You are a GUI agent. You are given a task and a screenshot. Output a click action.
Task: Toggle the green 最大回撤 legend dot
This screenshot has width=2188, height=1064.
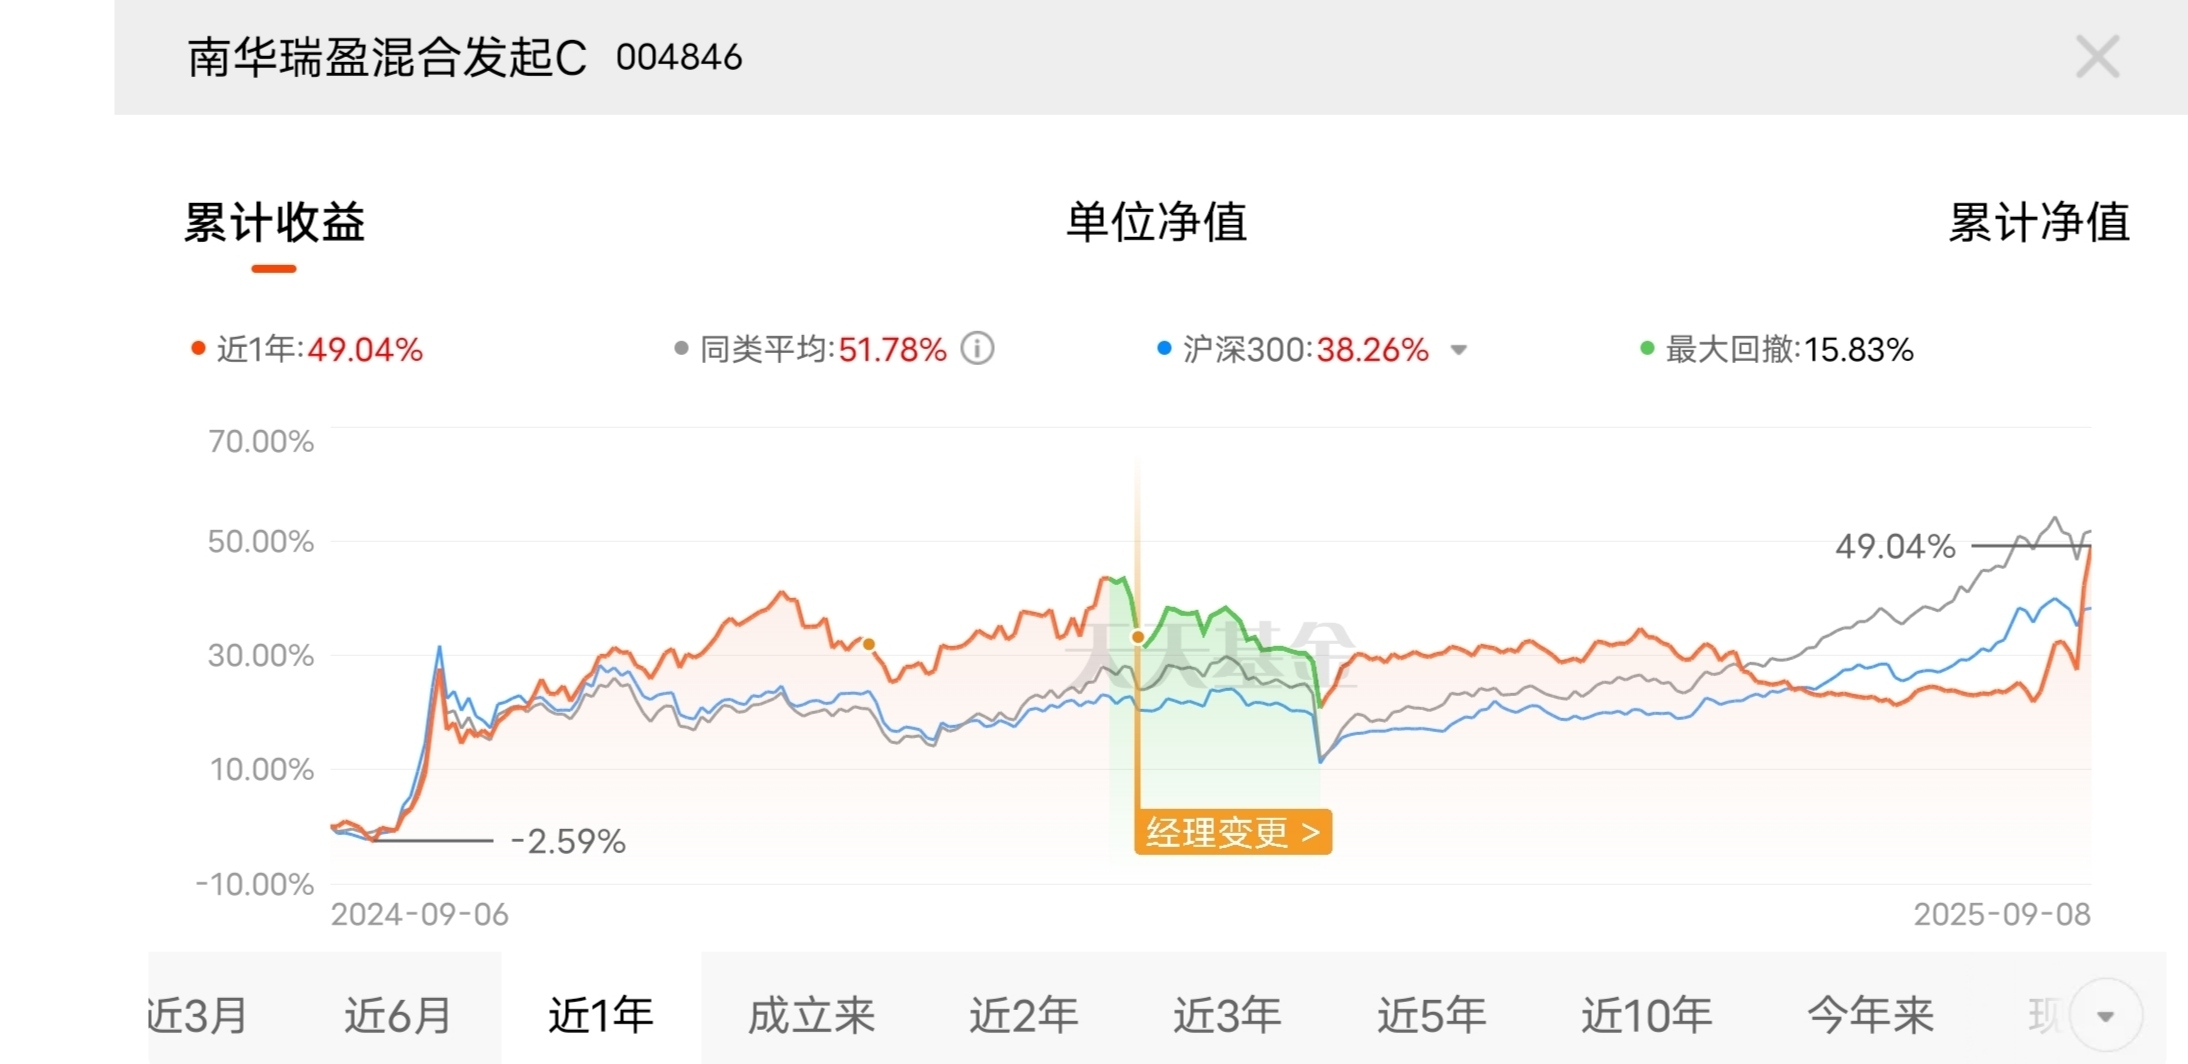(x=1647, y=348)
